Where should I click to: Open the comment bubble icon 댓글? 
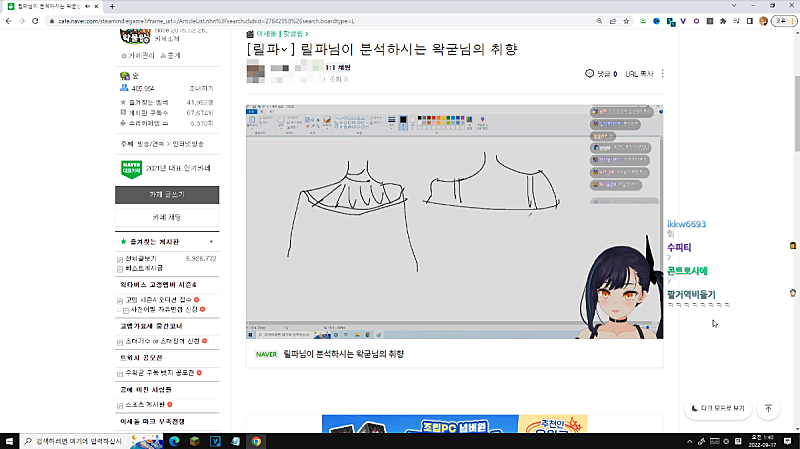[589, 74]
